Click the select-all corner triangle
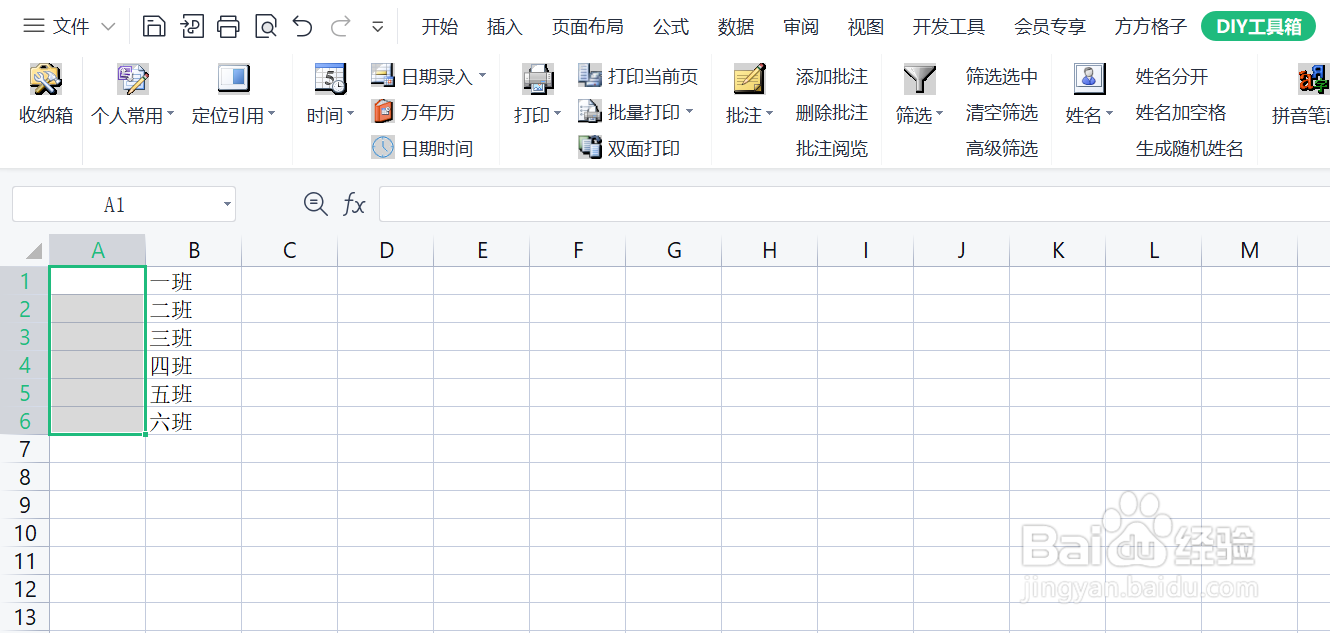The width and height of the screenshot is (1330, 633). coord(34,251)
